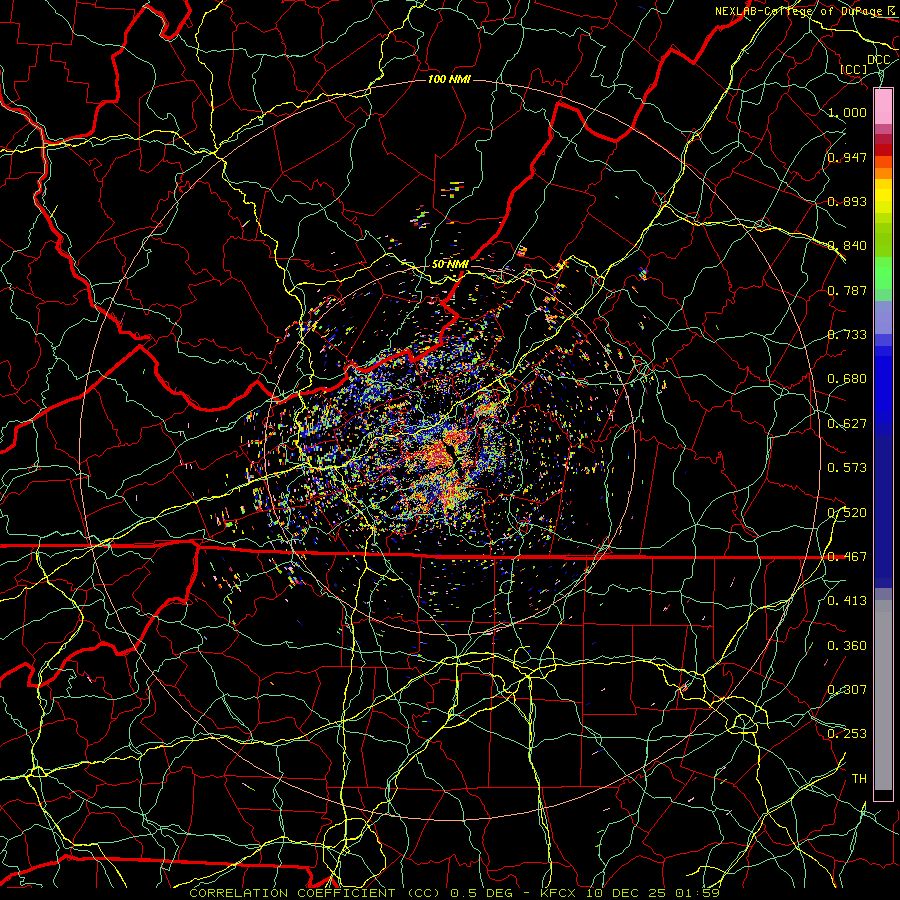Click the 0.627 legend value

pyautogui.click(x=847, y=424)
